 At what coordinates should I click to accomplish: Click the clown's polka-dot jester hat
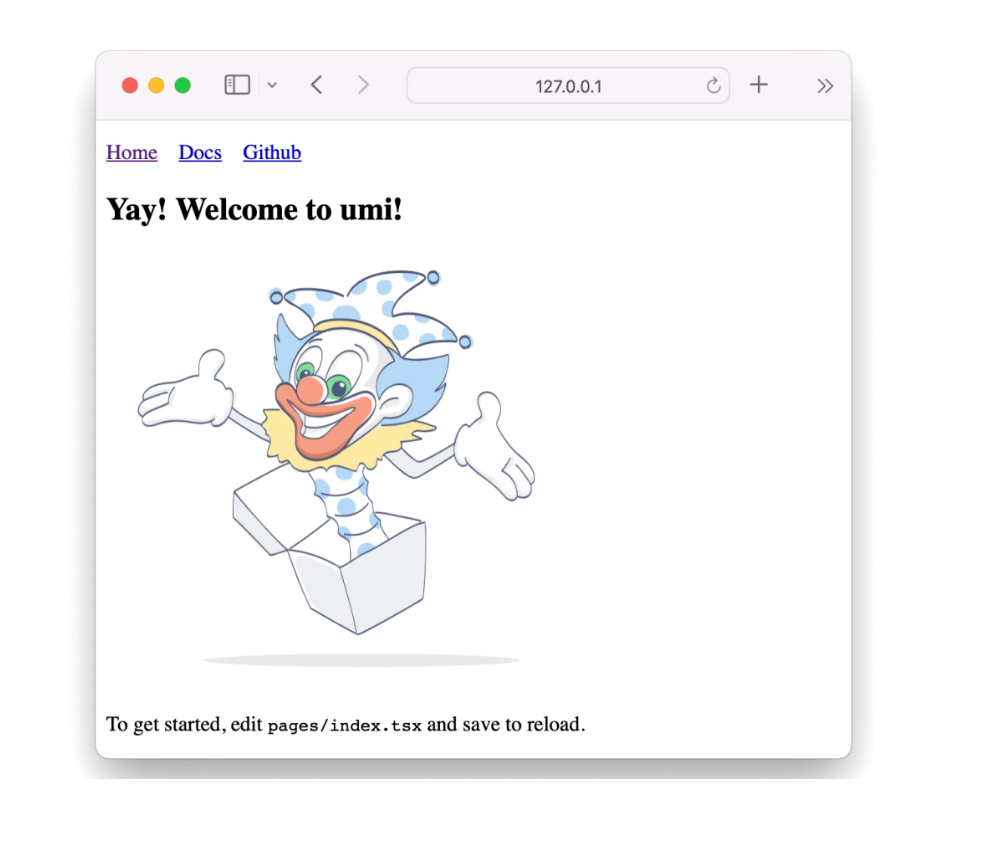click(374, 308)
